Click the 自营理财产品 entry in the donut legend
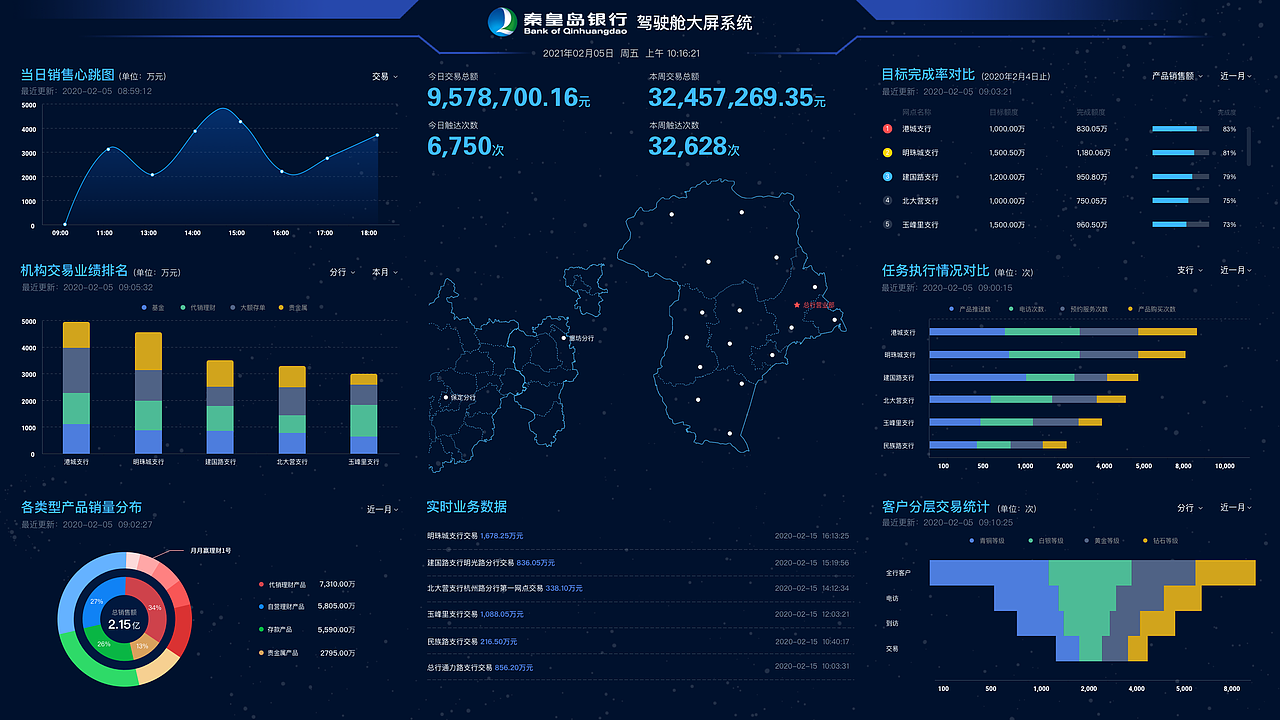The height and width of the screenshot is (720, 1280). click(x=306, y=606)
